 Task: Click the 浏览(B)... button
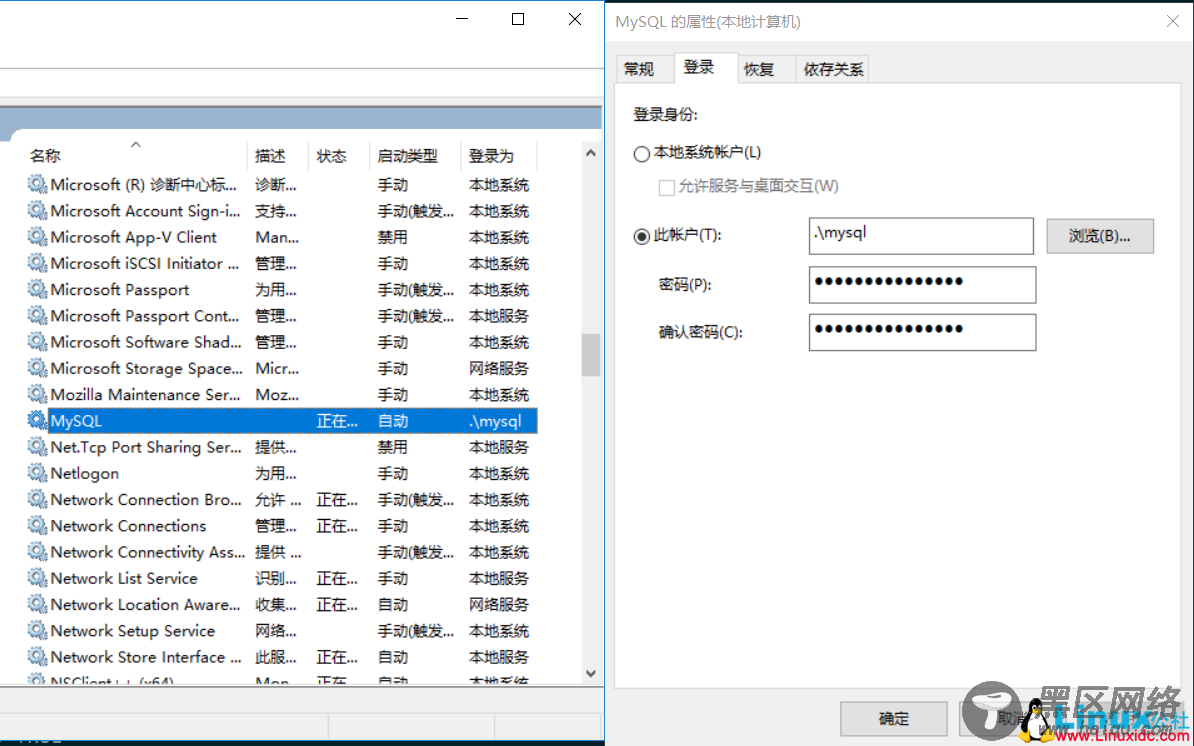point(1100,236)
